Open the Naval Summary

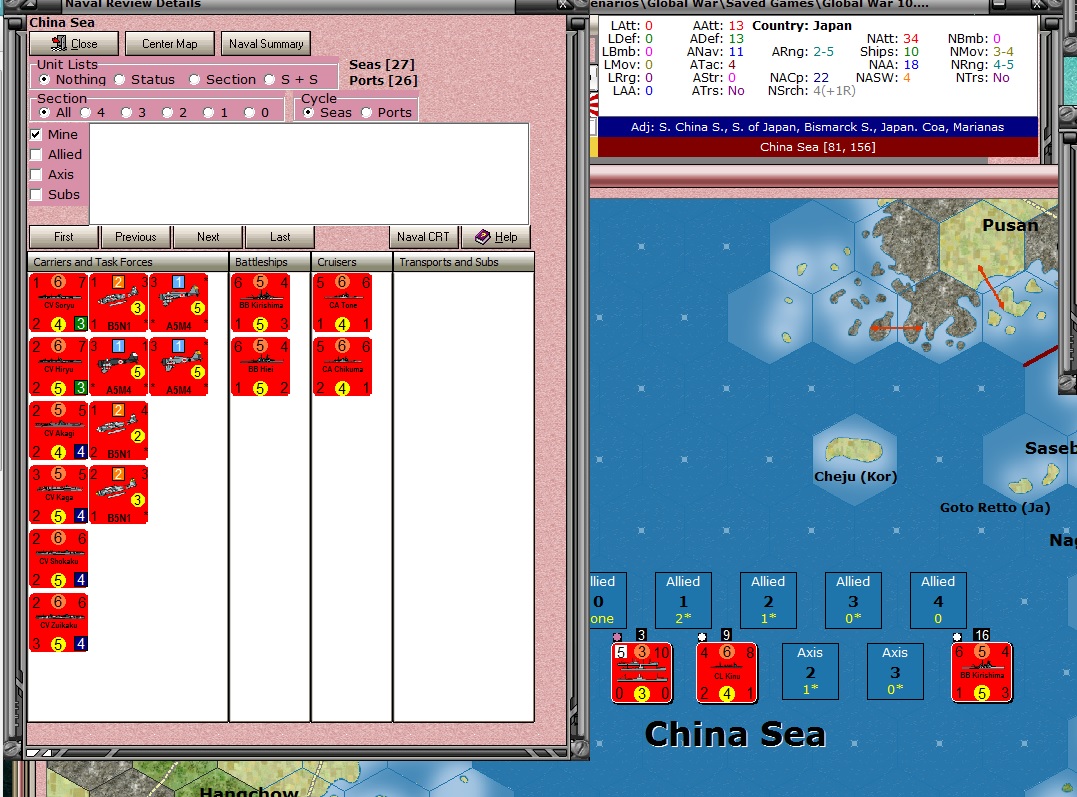click(266, 44)
